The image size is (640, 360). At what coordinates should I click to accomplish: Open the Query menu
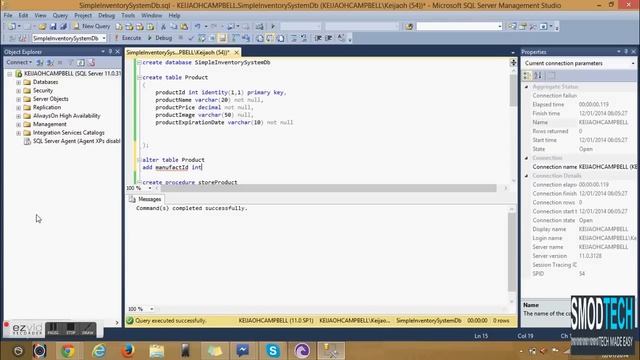coord(60,16)
